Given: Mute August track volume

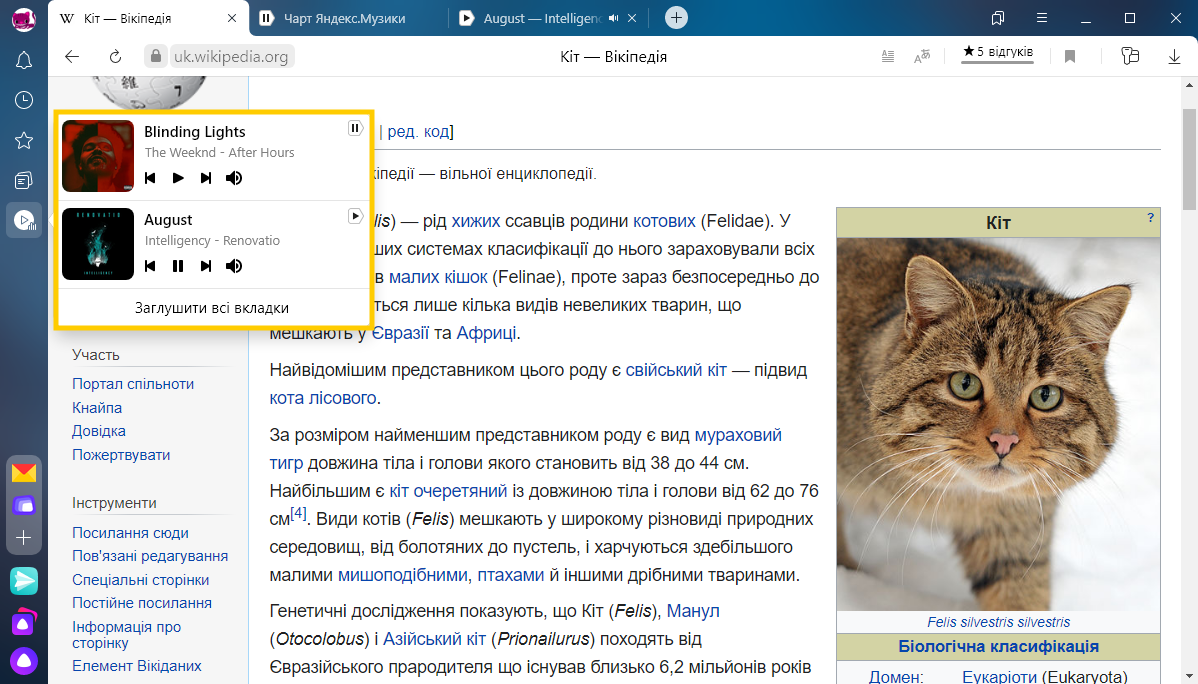Looking at the screenshot, I should click(x=234, y=266).
